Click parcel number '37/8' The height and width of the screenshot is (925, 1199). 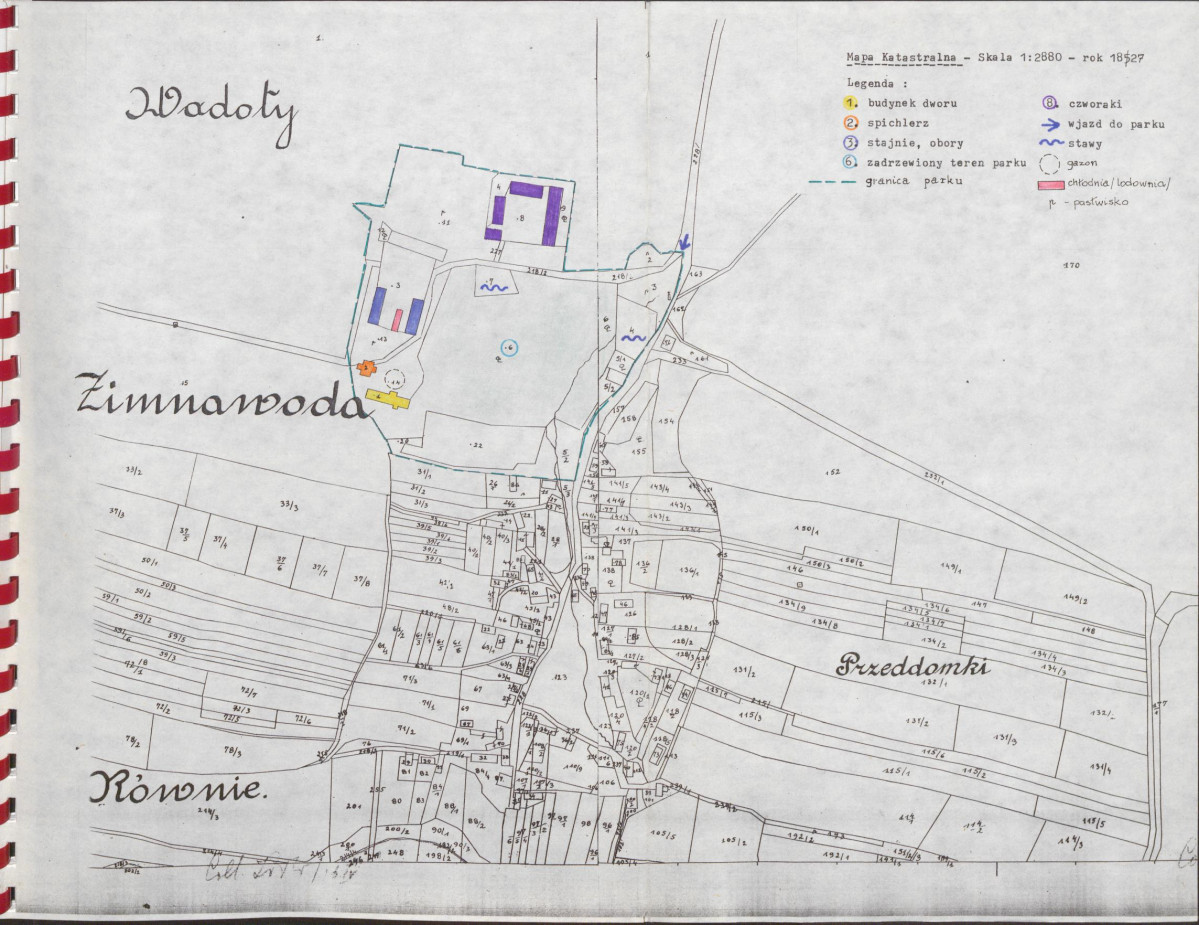point(362,582)
